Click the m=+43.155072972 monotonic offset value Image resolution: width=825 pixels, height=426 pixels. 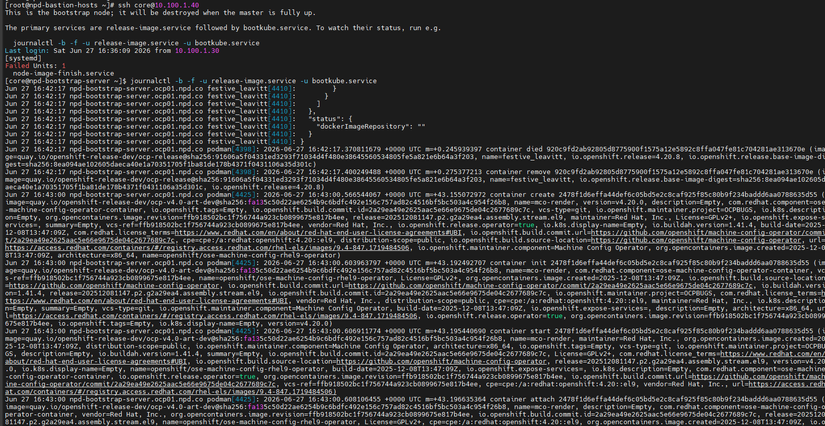(x=455, y=194)
